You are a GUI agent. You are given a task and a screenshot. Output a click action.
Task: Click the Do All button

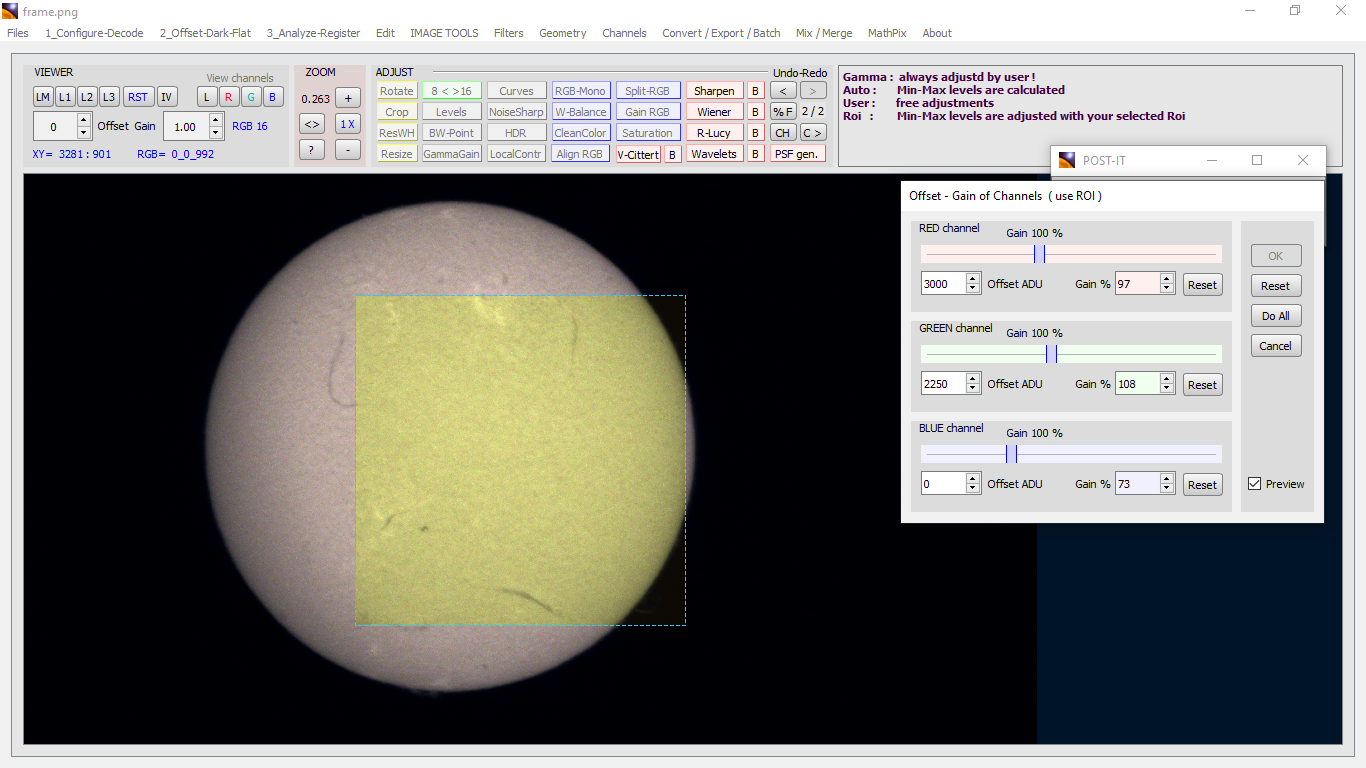click(x=1276, y=316)
